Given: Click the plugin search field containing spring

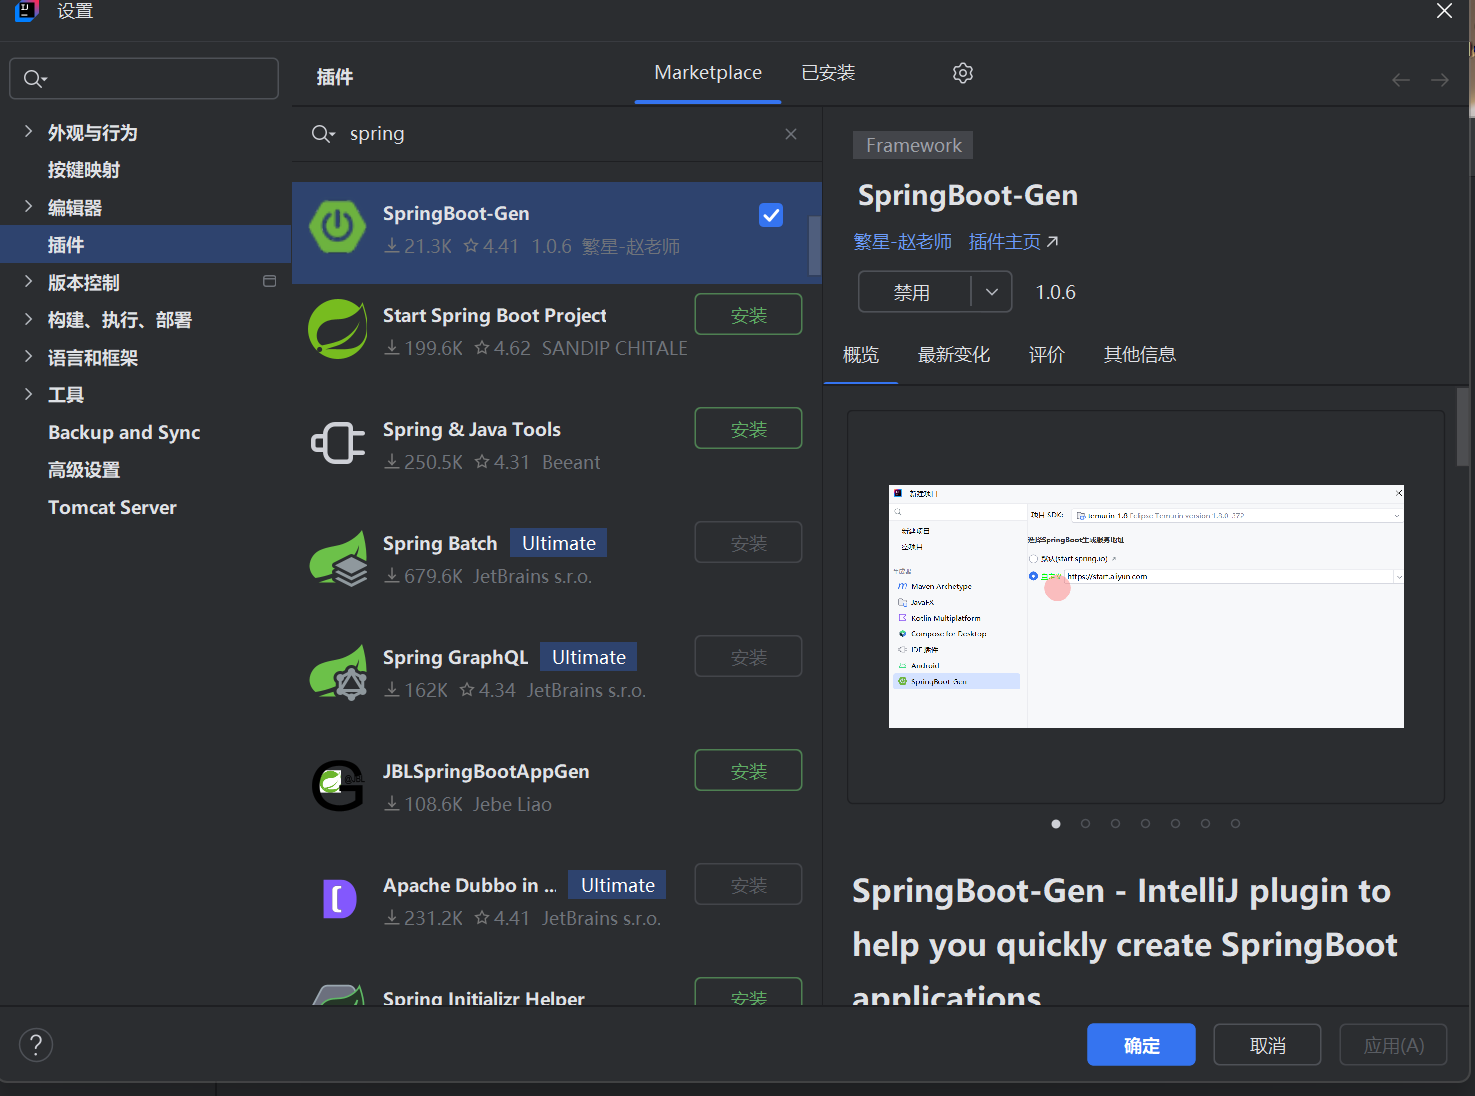Looking at the screenshot, I should tap(556, 134).
